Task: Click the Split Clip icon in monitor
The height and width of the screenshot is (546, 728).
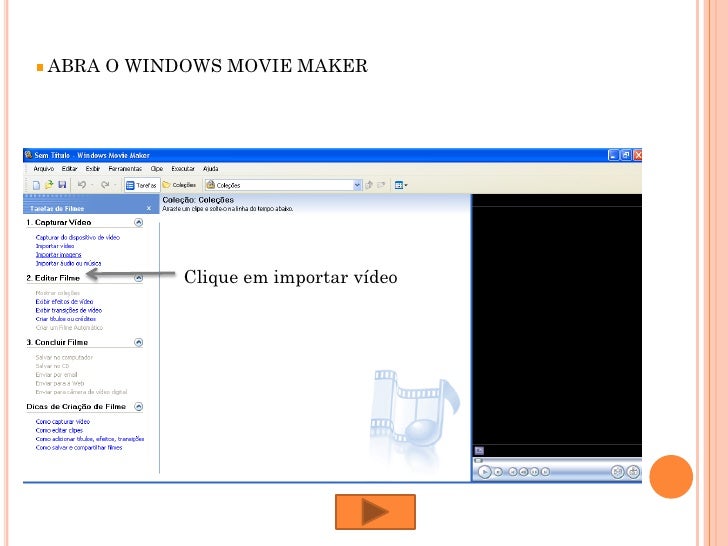Action: (617, 472)
